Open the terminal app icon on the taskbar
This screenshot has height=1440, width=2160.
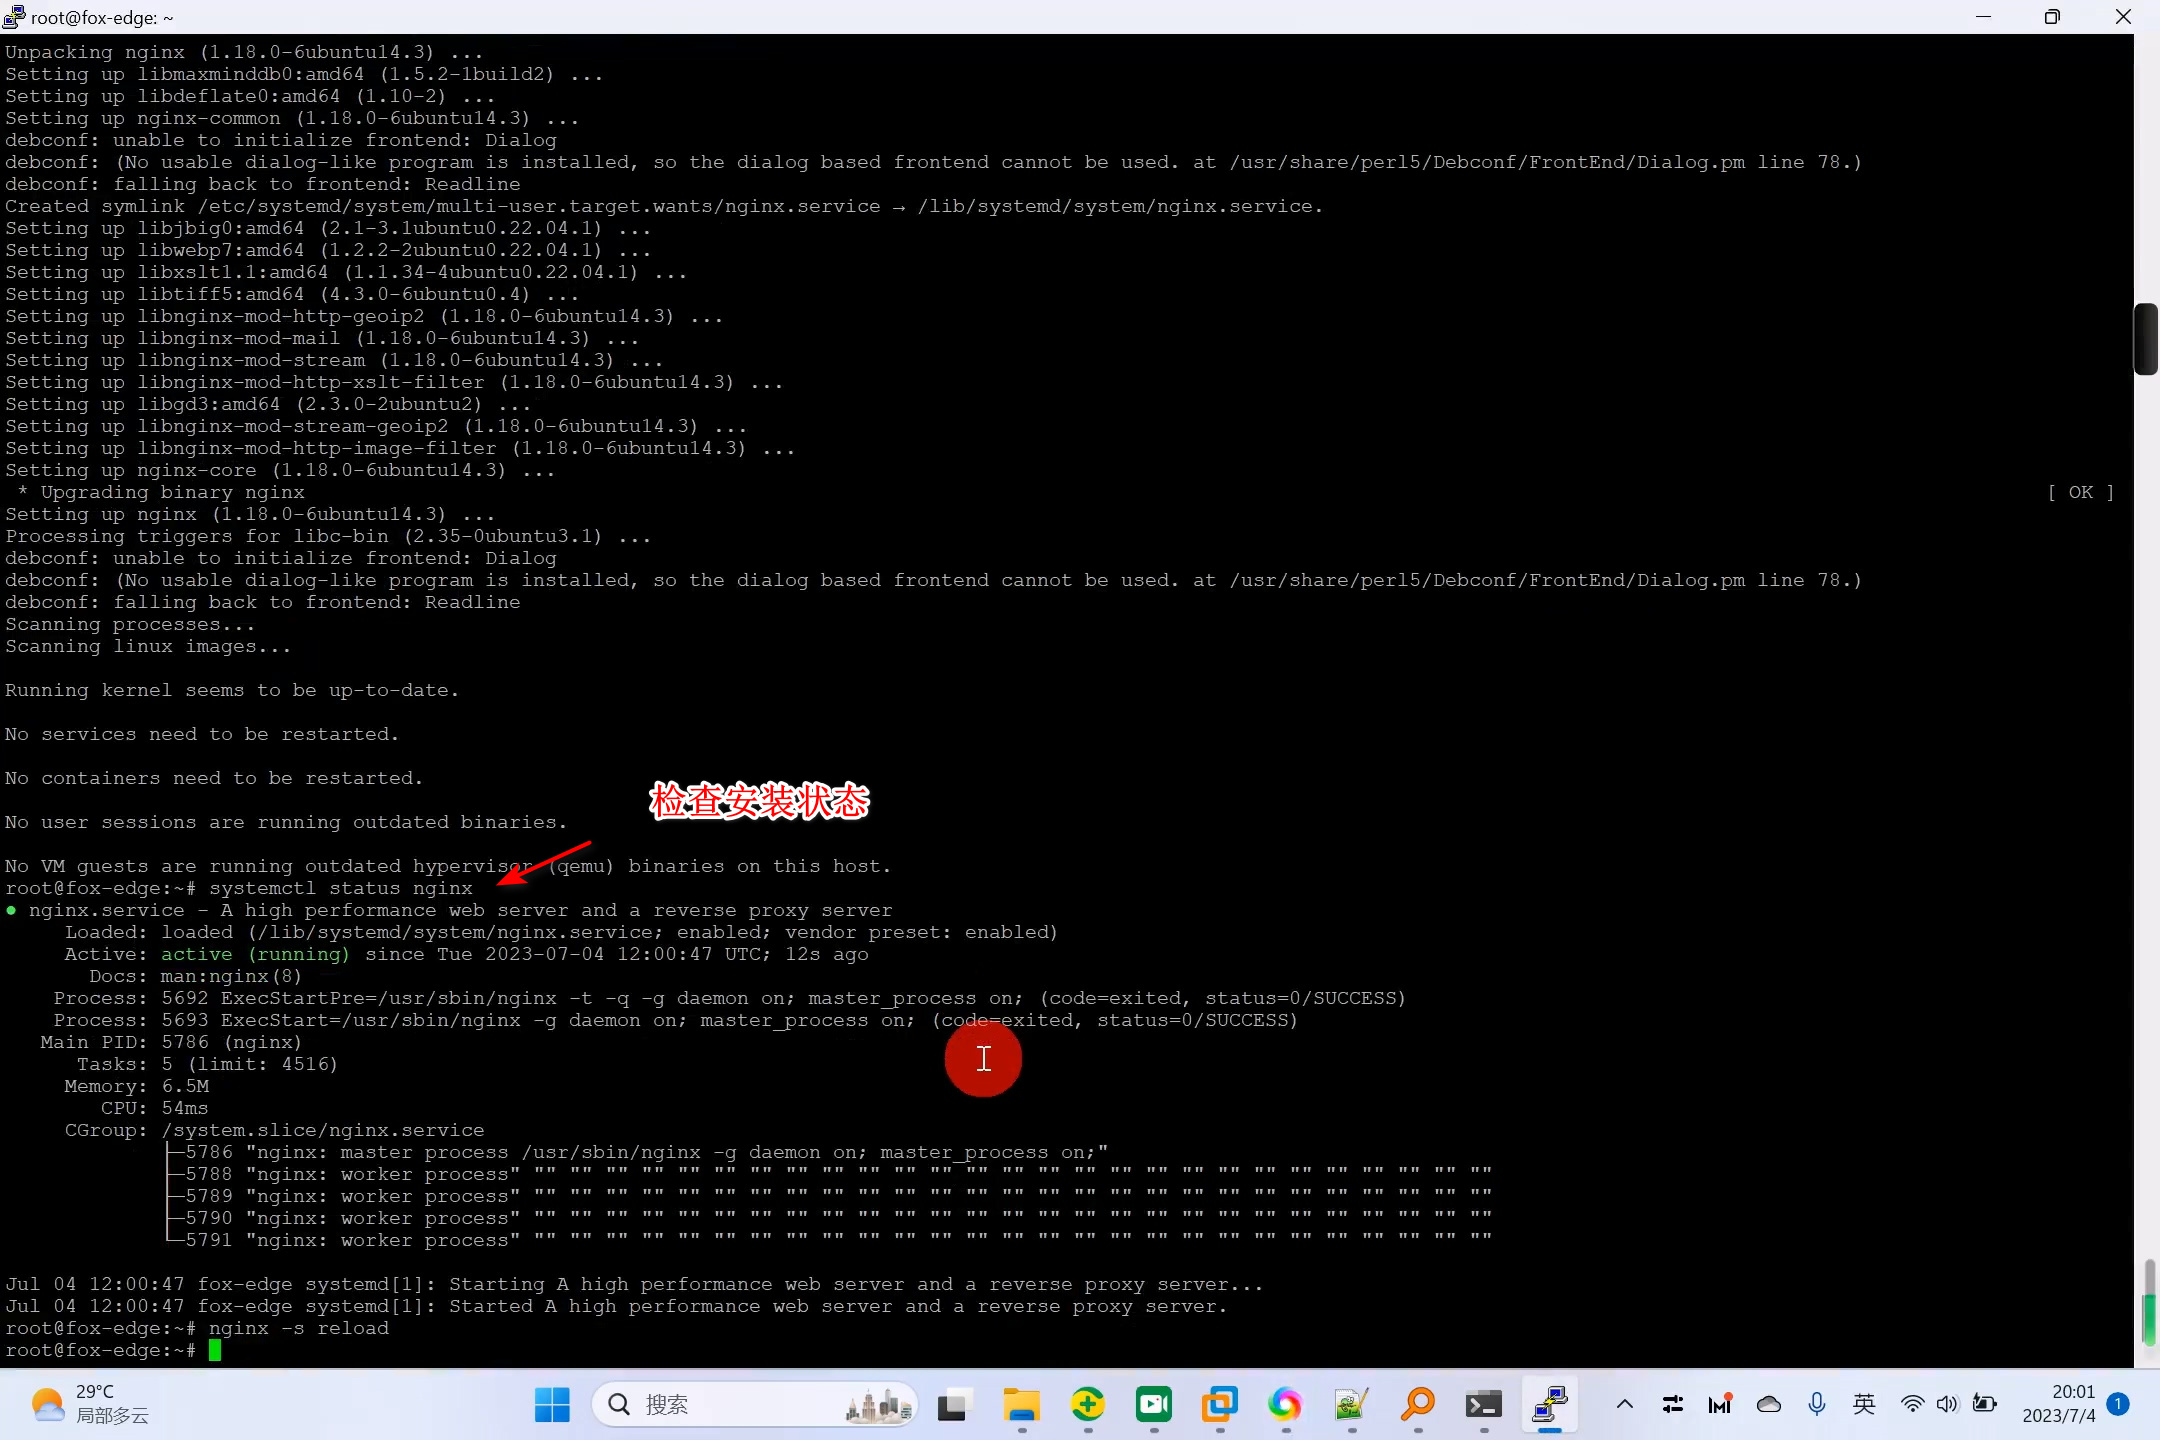point(1484,1405)
